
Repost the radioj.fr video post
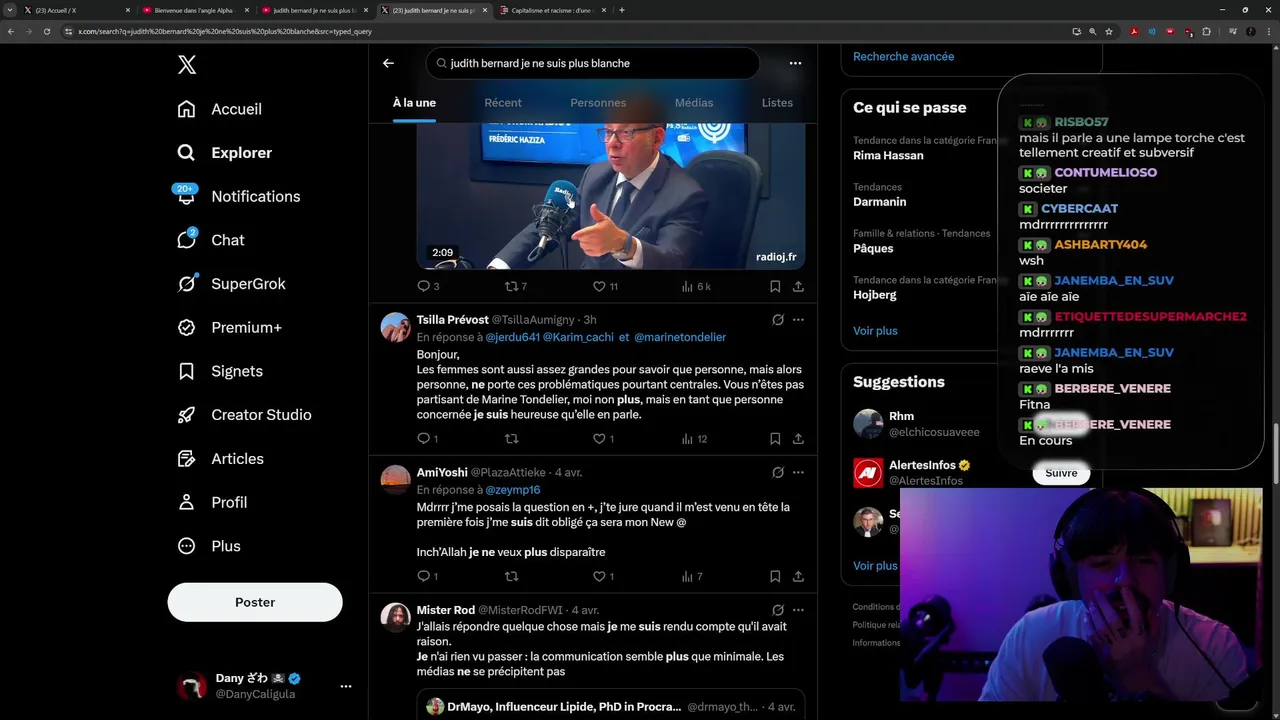[x=516, y=286]
